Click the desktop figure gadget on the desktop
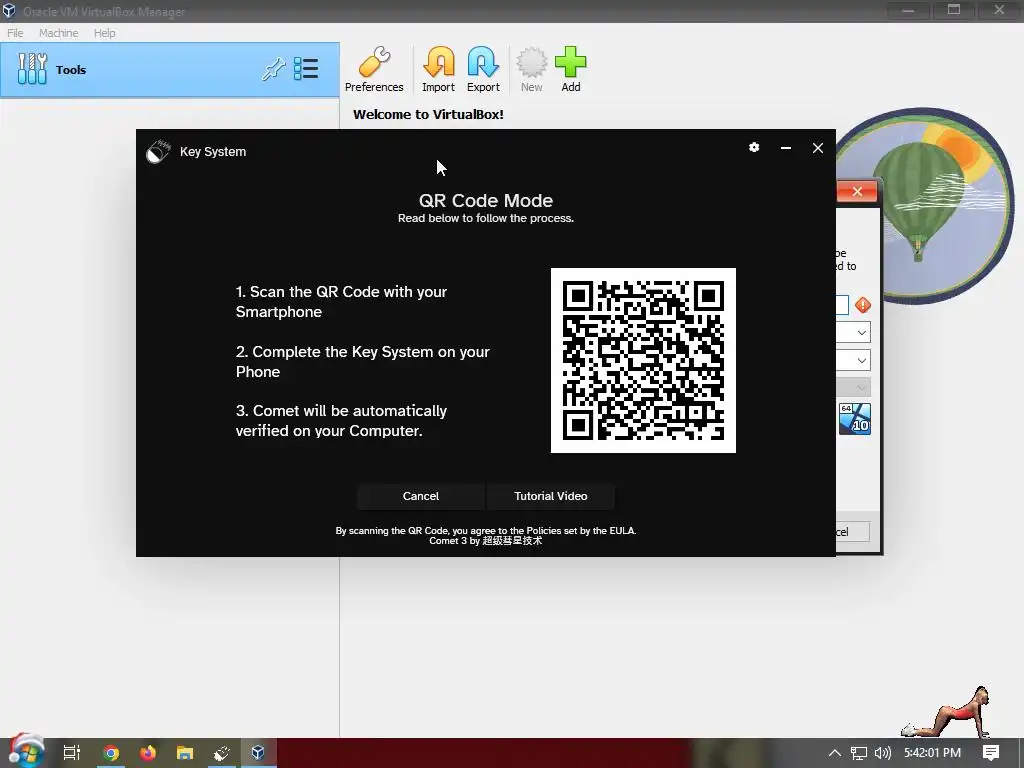The height and width of the screenshot is (768, 1024). (947, 712)
